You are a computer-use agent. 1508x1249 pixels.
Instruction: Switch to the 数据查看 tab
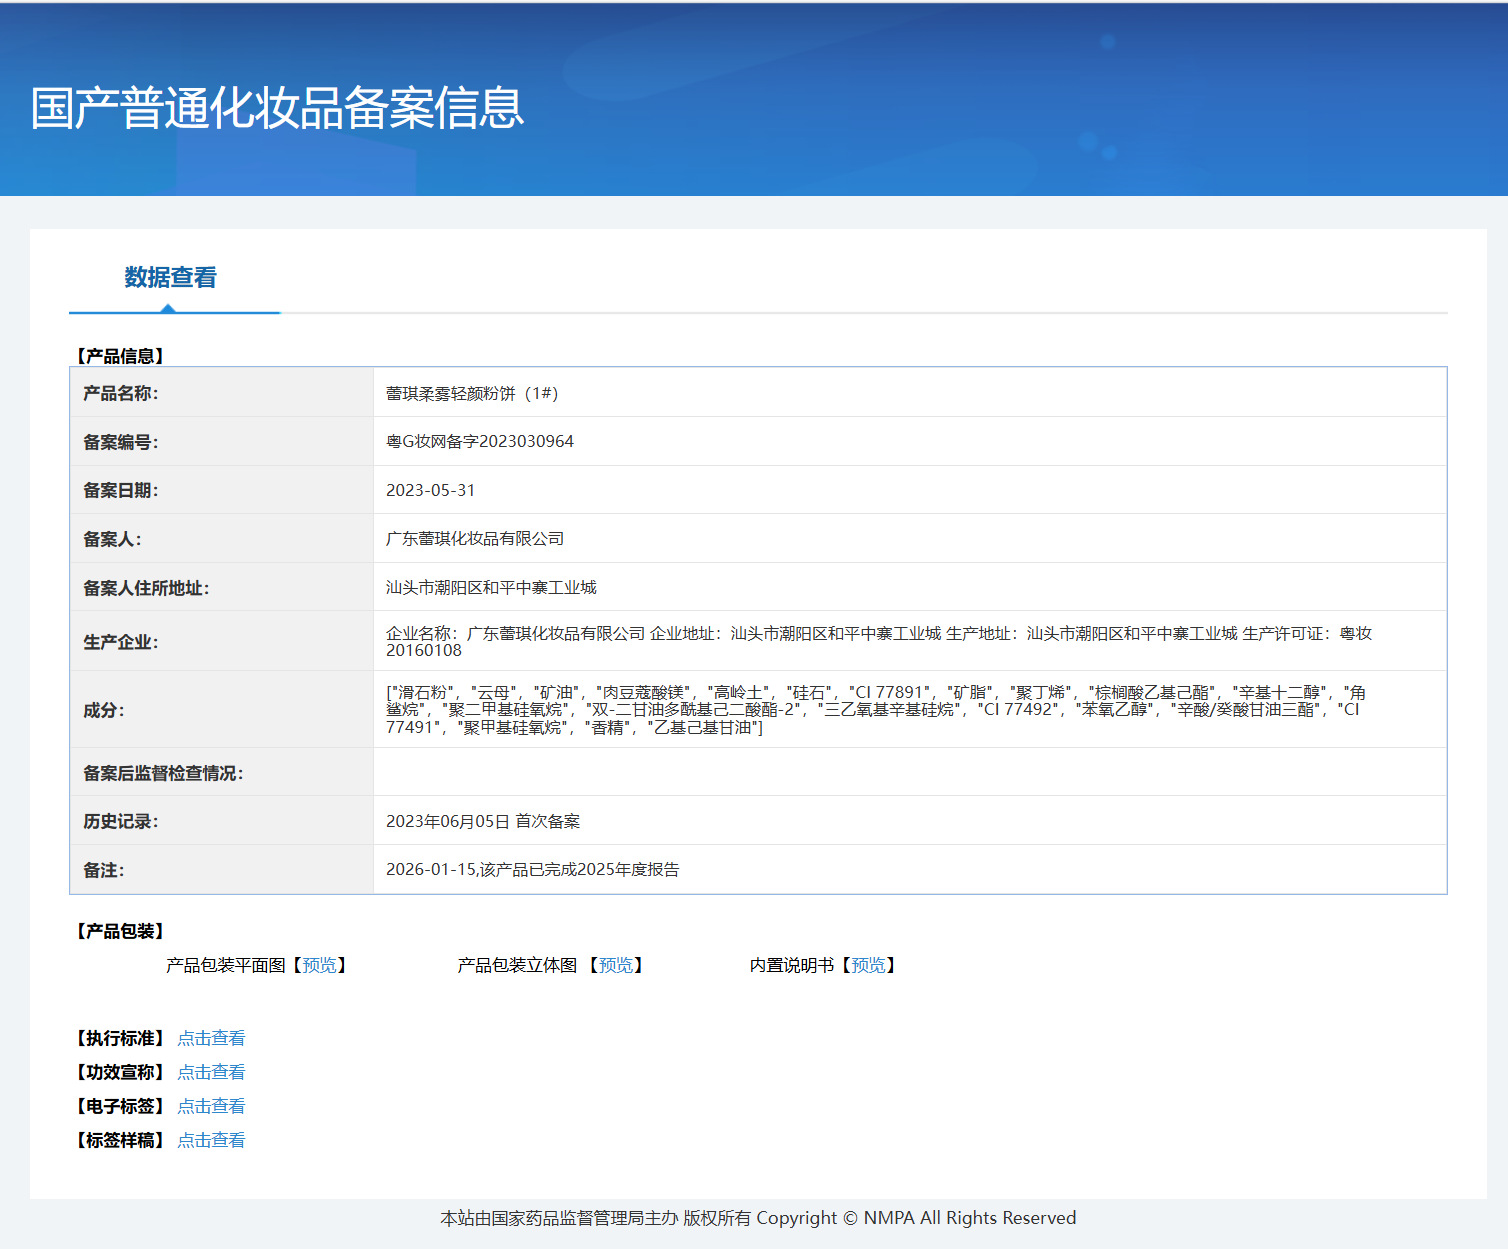170,278
